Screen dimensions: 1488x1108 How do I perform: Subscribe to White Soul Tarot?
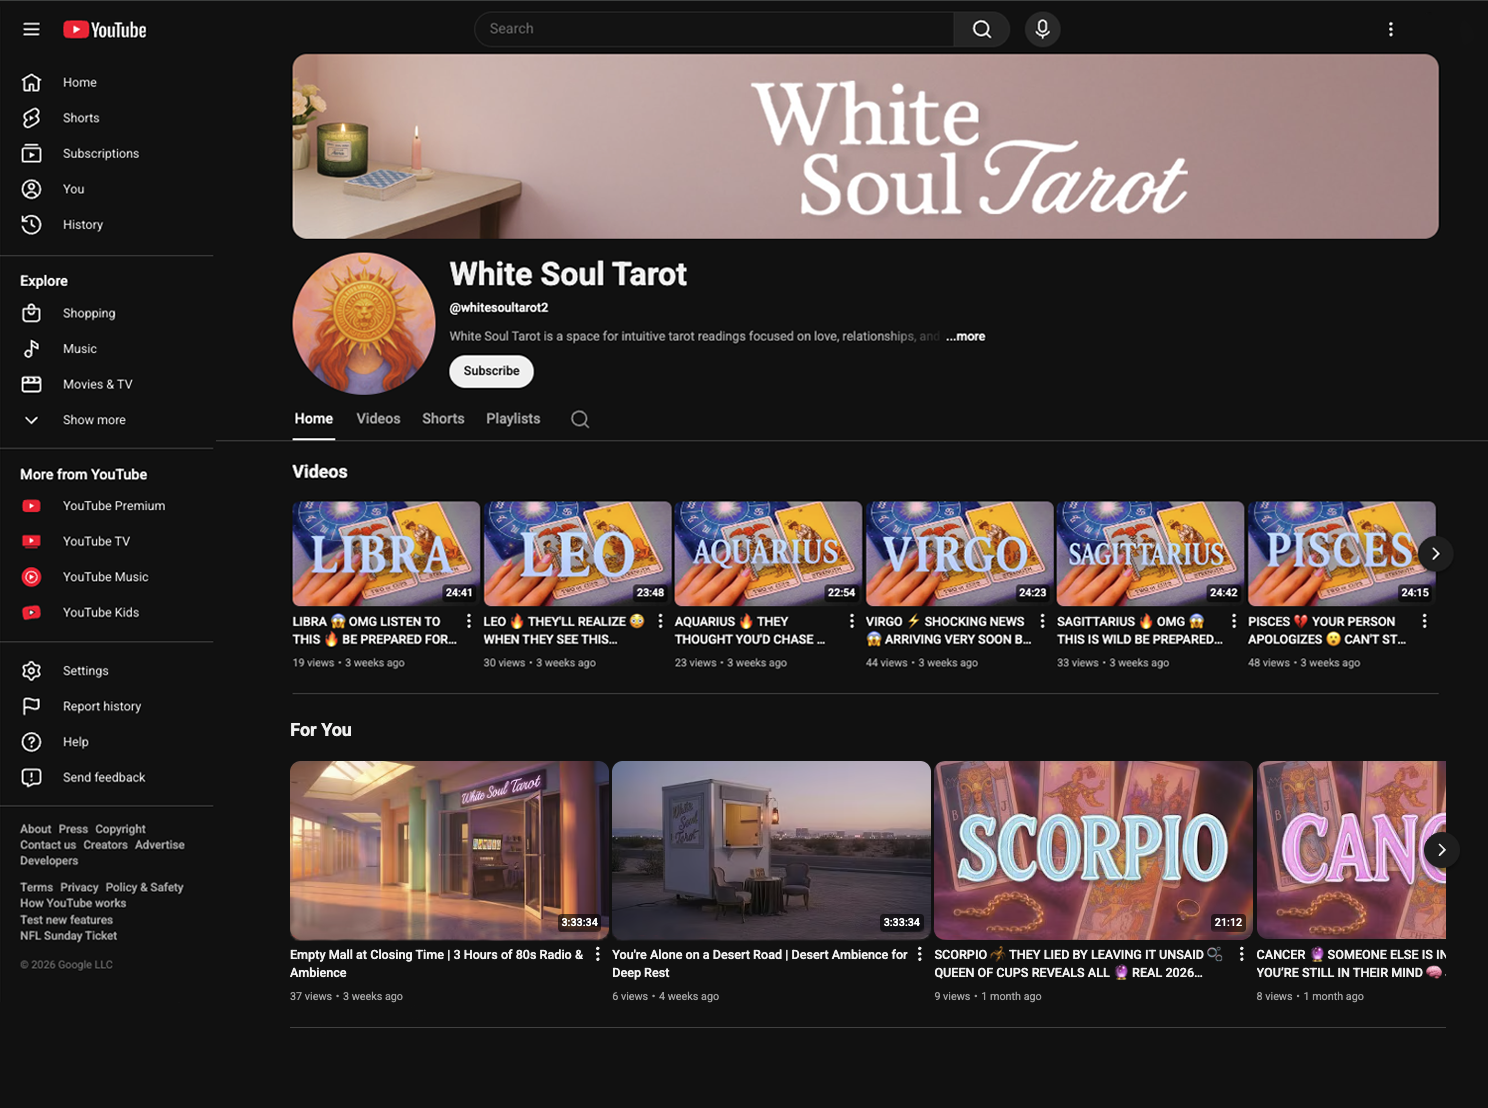click(491, 371)
